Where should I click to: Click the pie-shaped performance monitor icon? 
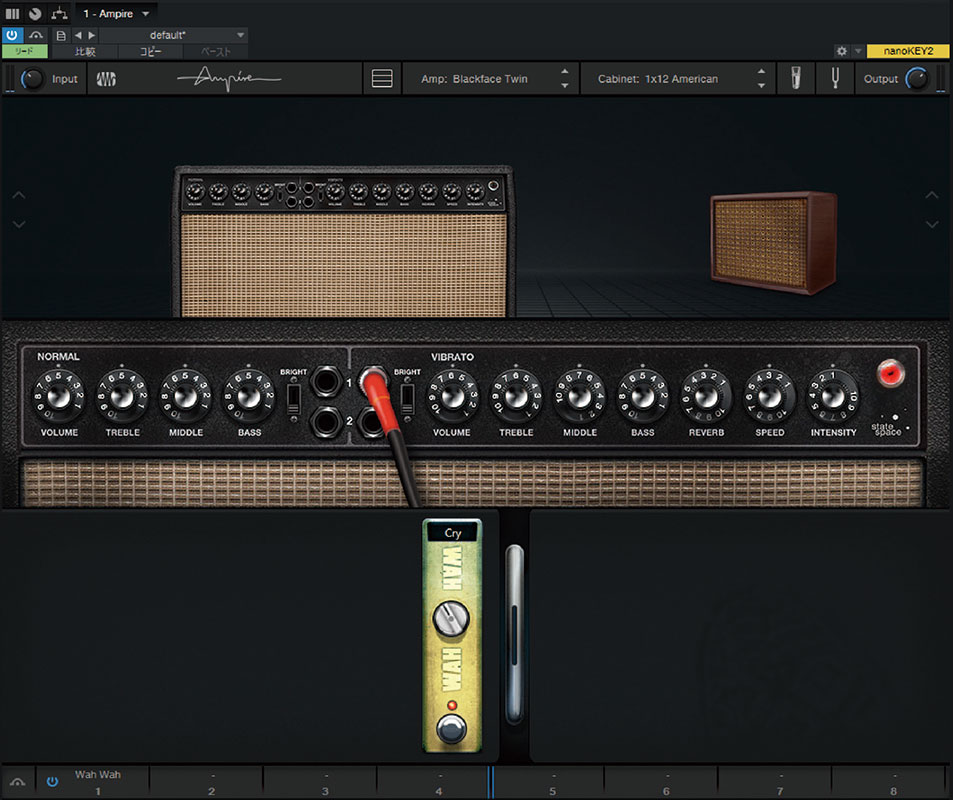pyautogui.click(x=35, y=13)
